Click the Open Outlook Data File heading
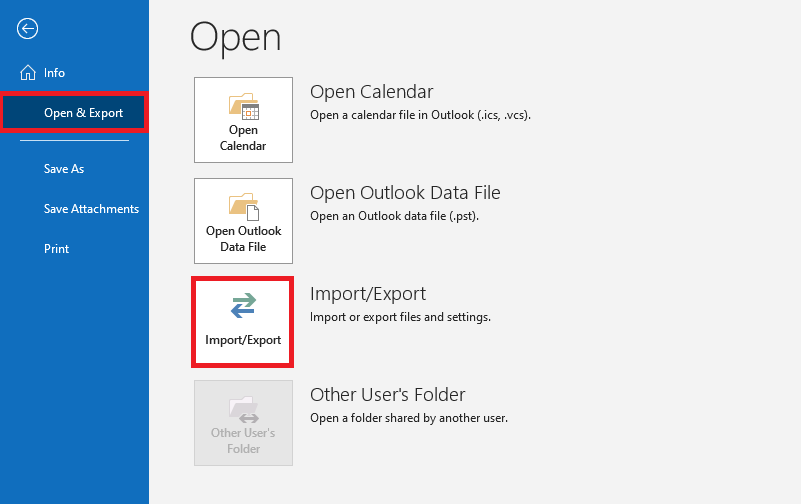801x504 pixels. point(405,193)
